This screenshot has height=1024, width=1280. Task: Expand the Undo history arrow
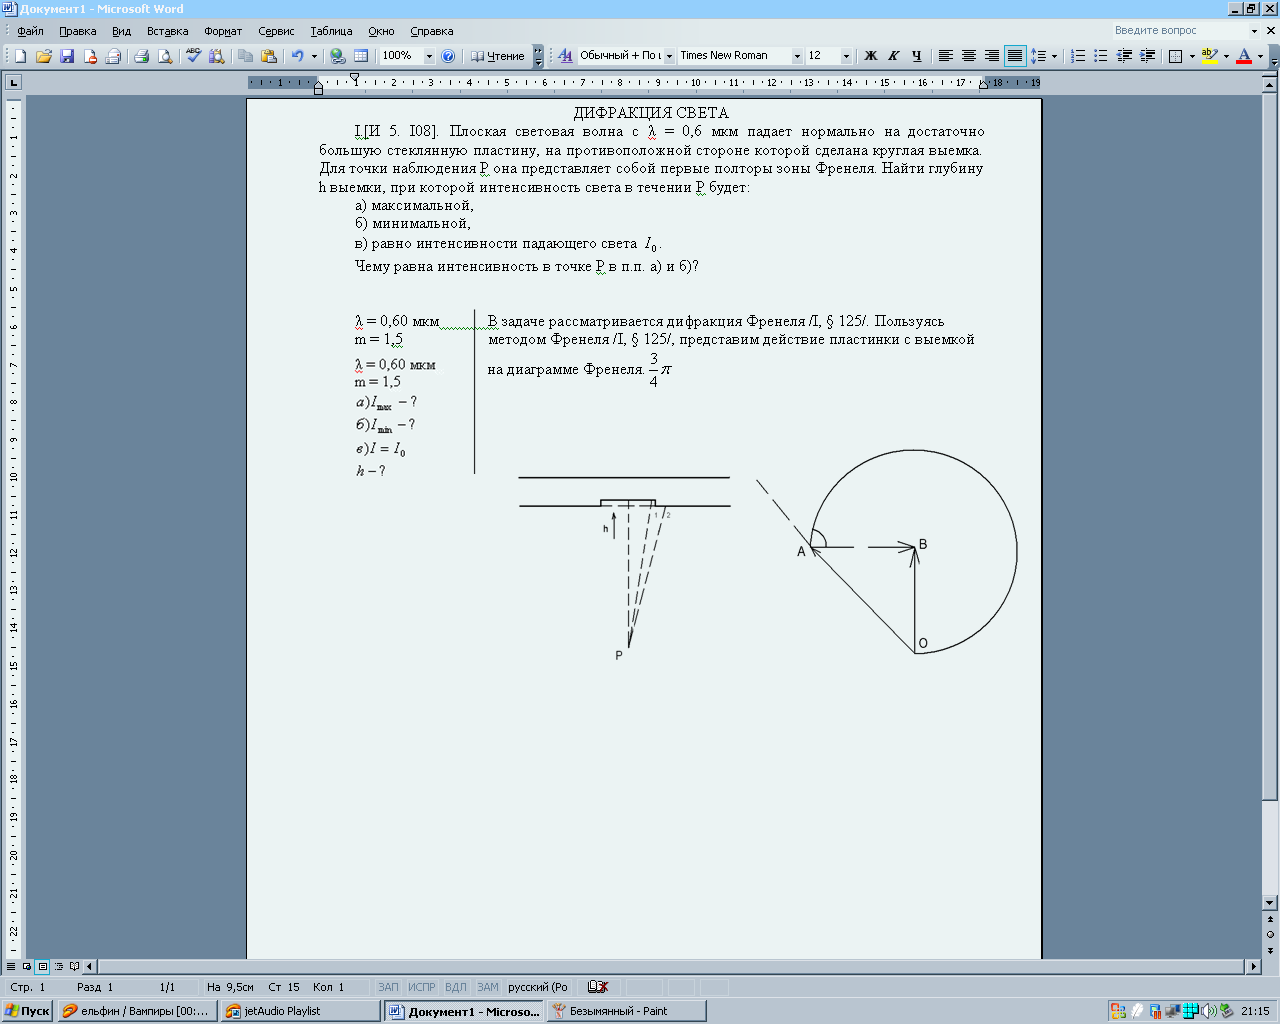tap(314, 56)
